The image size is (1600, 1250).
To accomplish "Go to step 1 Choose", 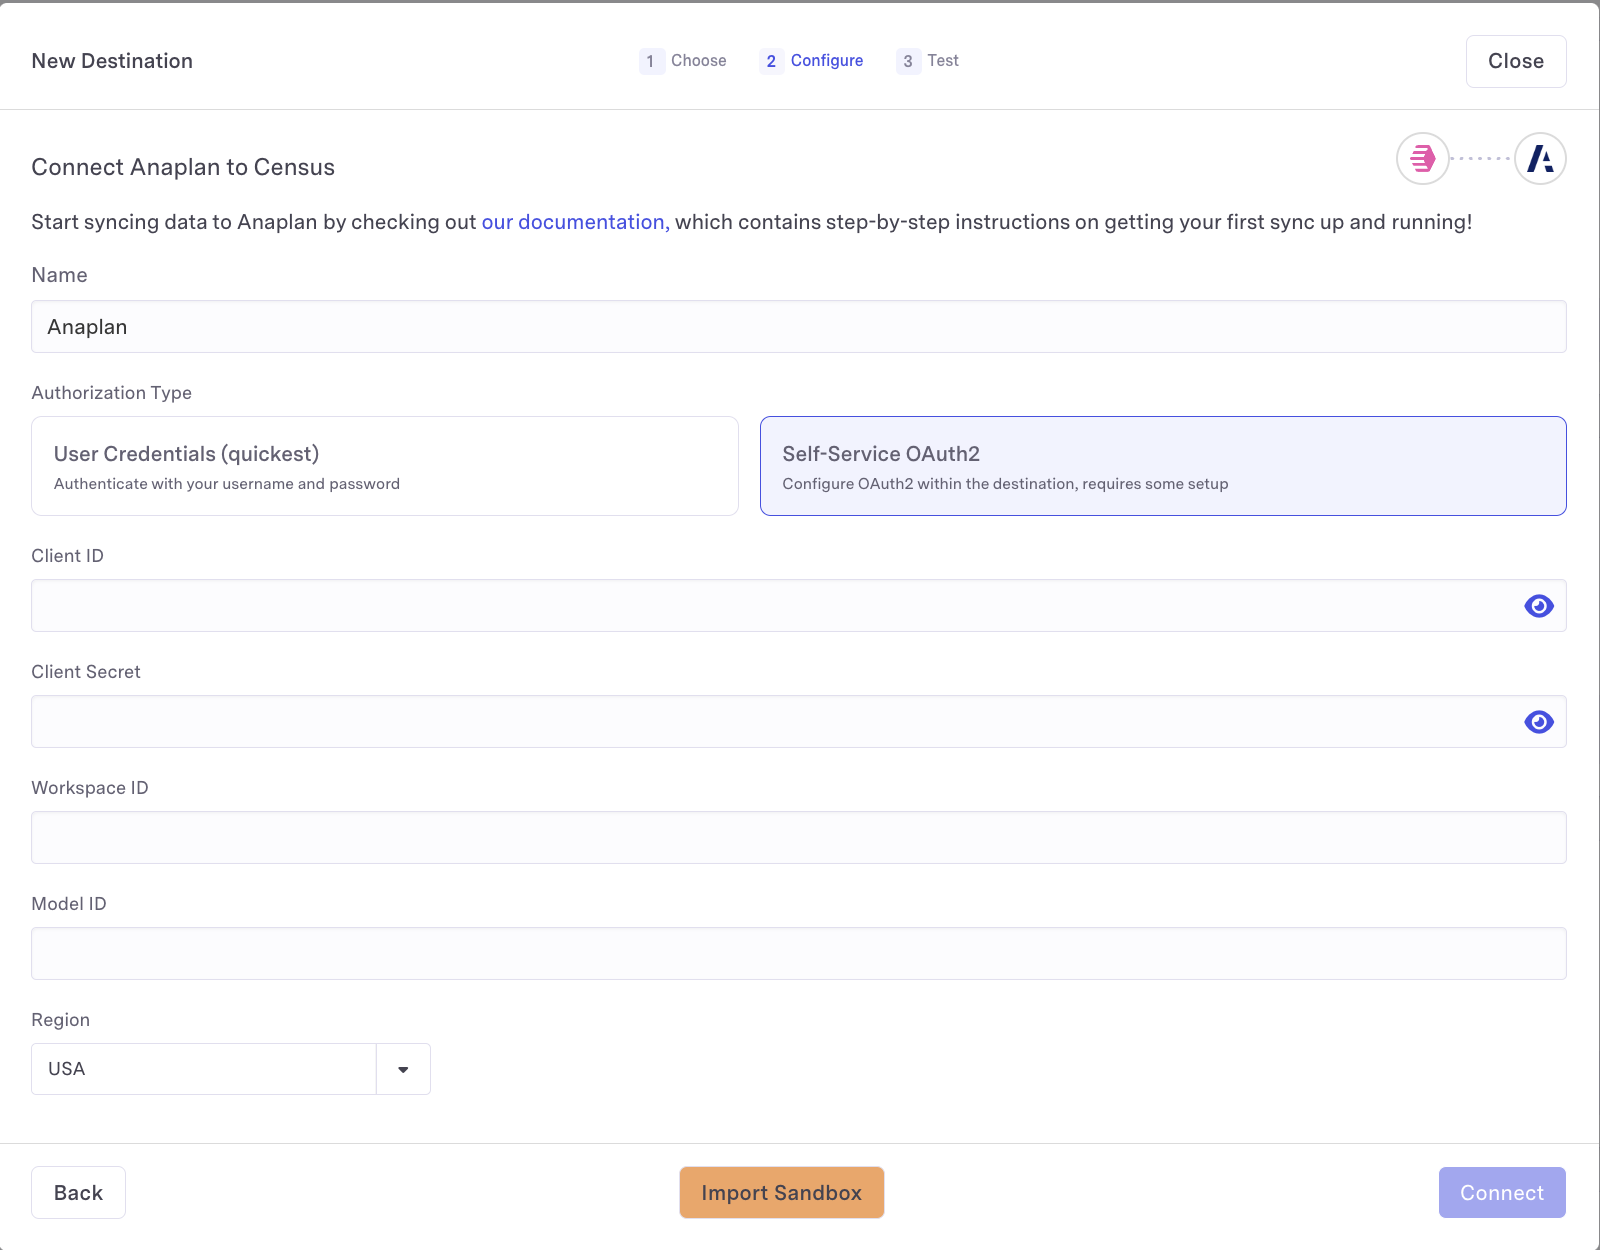I will 684,61.
